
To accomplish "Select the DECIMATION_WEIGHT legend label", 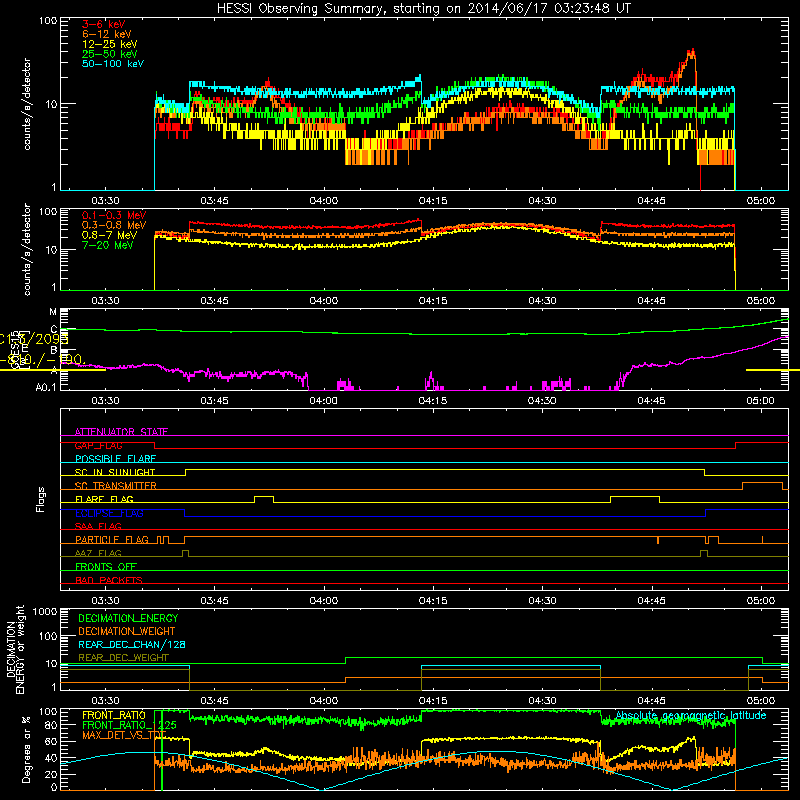I will (x=127, y=631).
